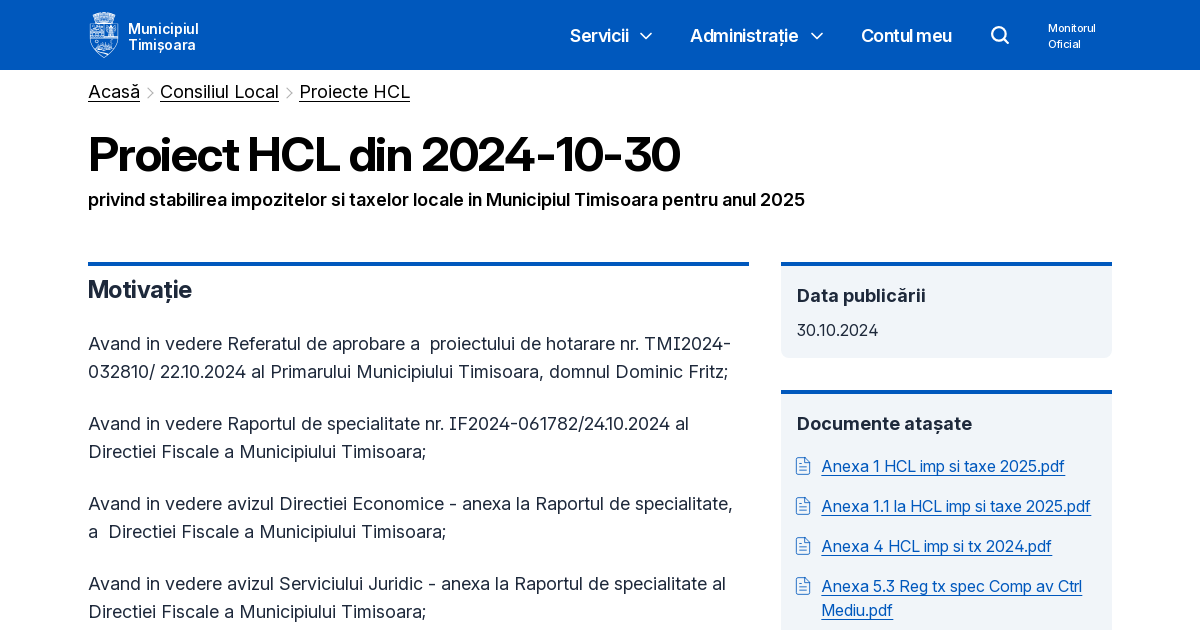This screenshot has width=1200, height=630.
Task: Expand the Administrație dropdown menu
Action: (x=744, y=35)
